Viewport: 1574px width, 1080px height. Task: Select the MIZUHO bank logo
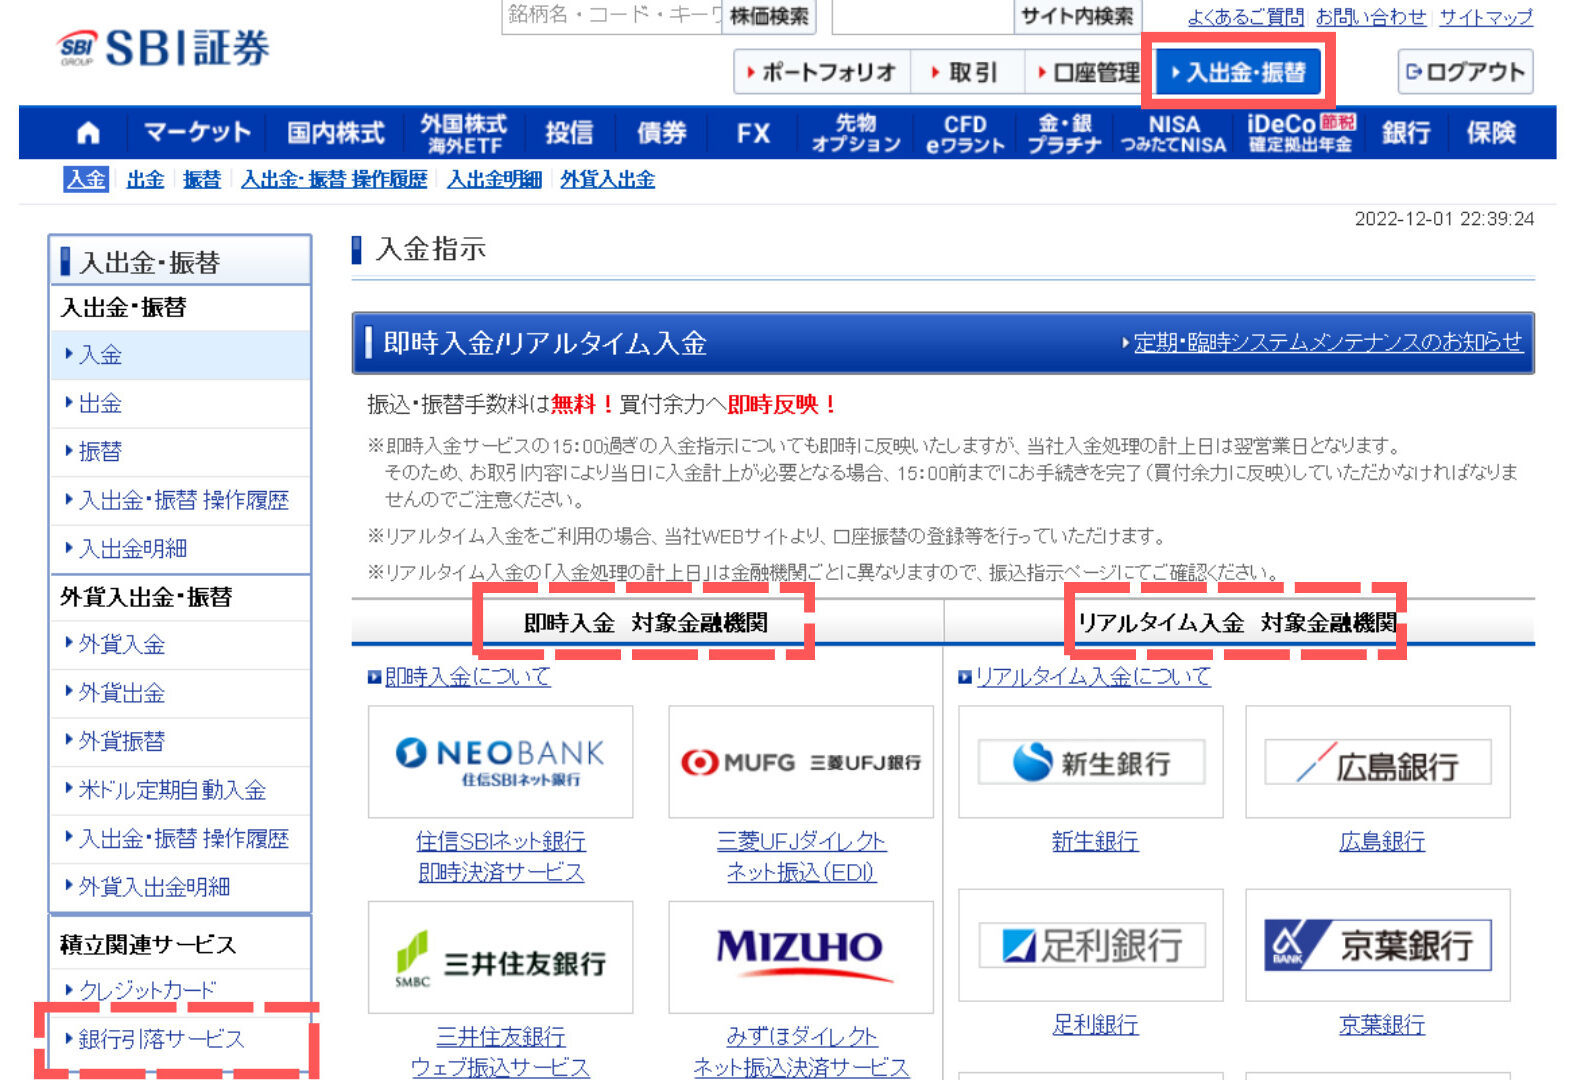800,957
